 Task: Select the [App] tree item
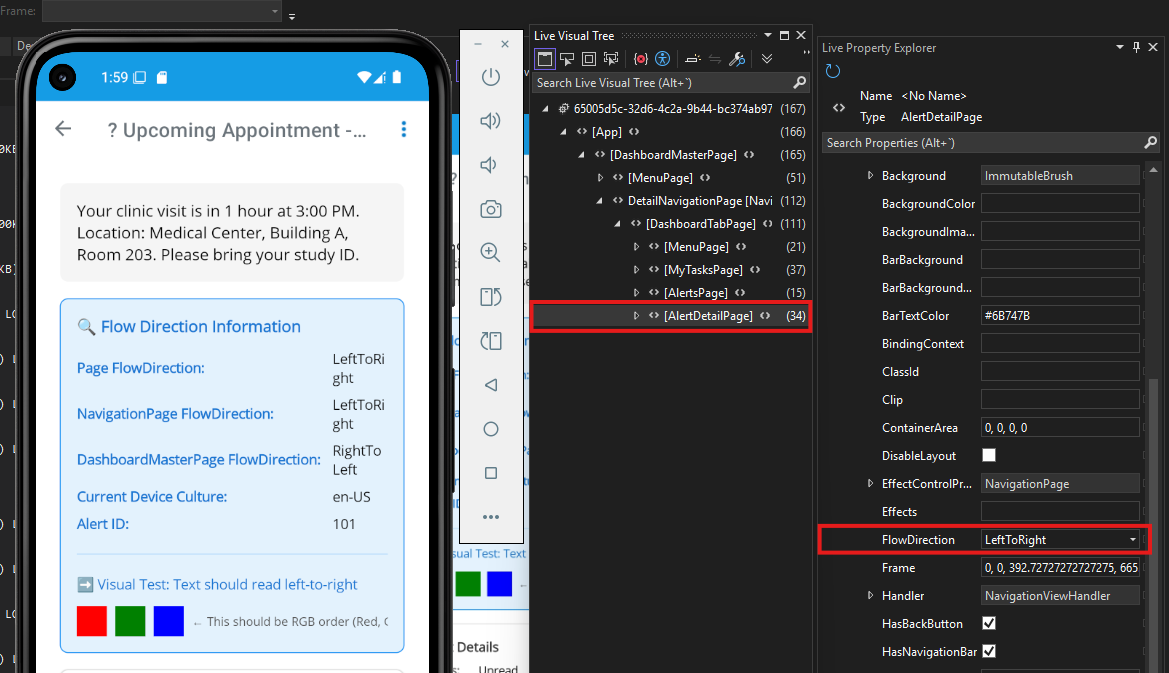point(607,132)
